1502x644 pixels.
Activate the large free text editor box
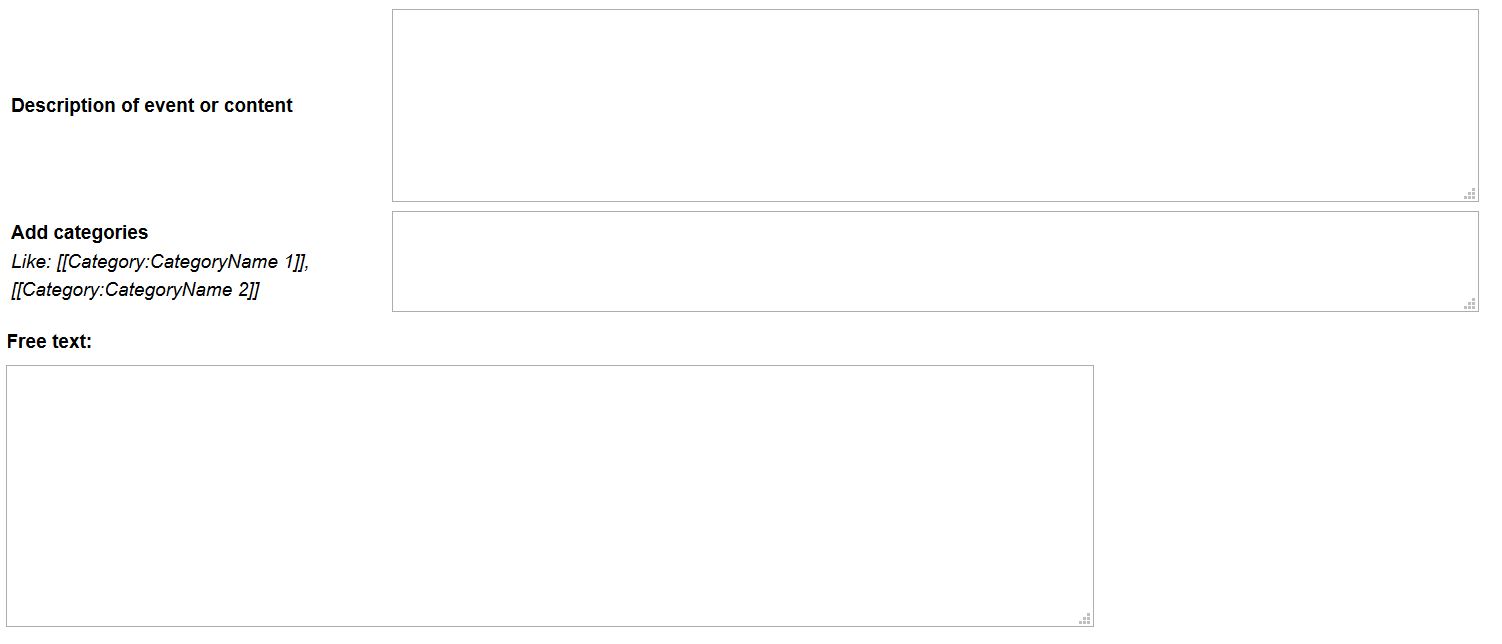pyautogui.click(x=549, y=495)
